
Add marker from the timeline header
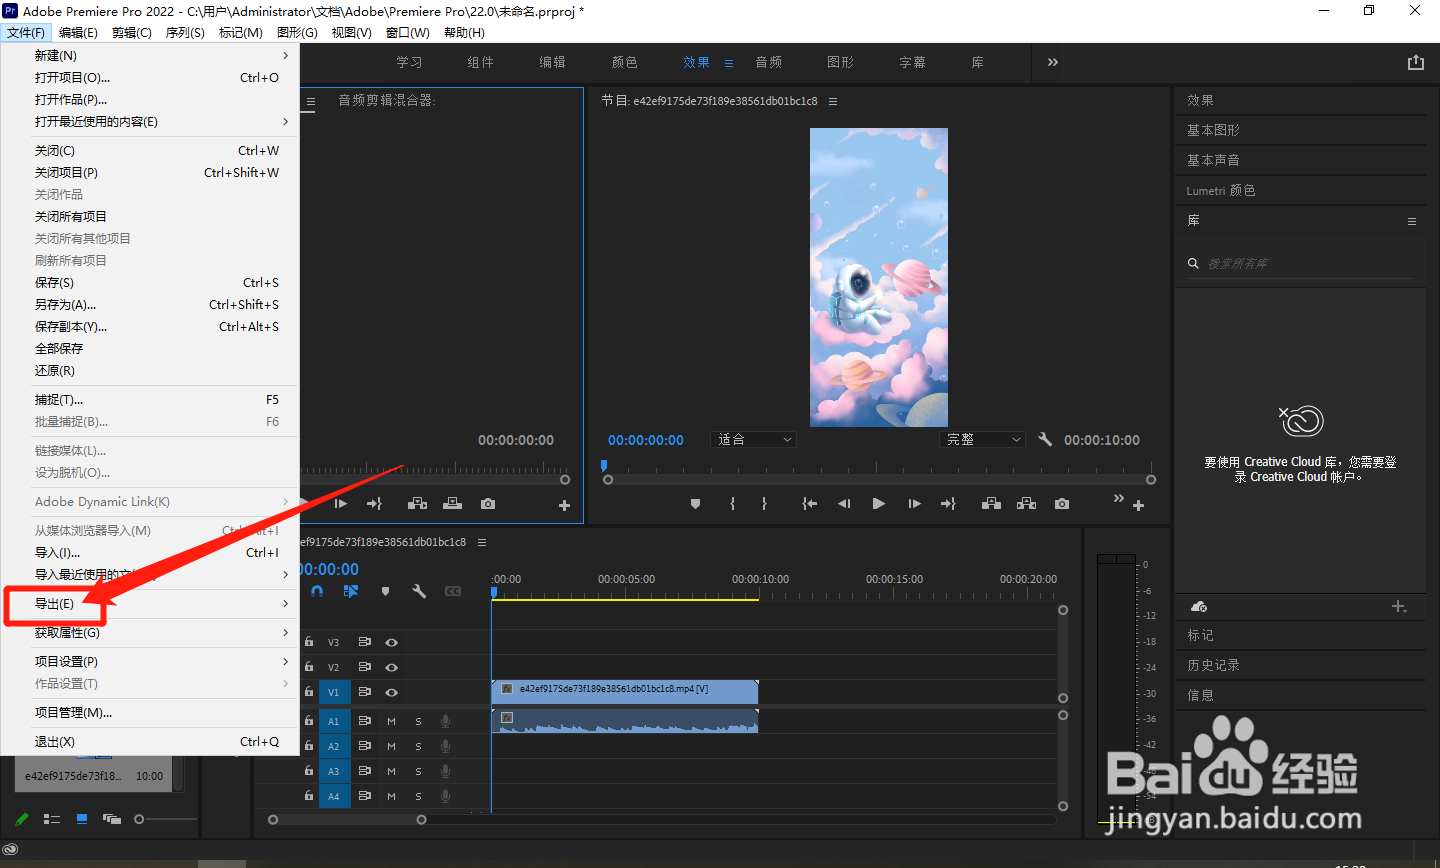coord(385,591)
